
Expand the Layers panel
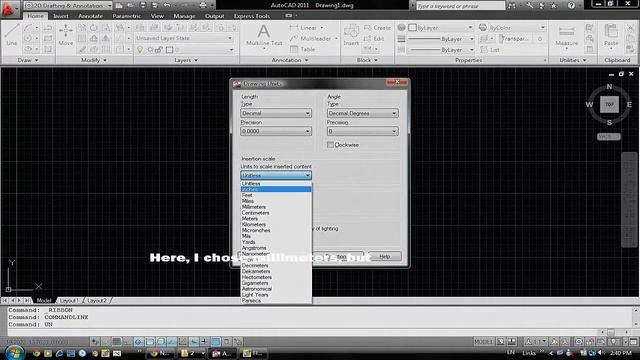(186, 60)
